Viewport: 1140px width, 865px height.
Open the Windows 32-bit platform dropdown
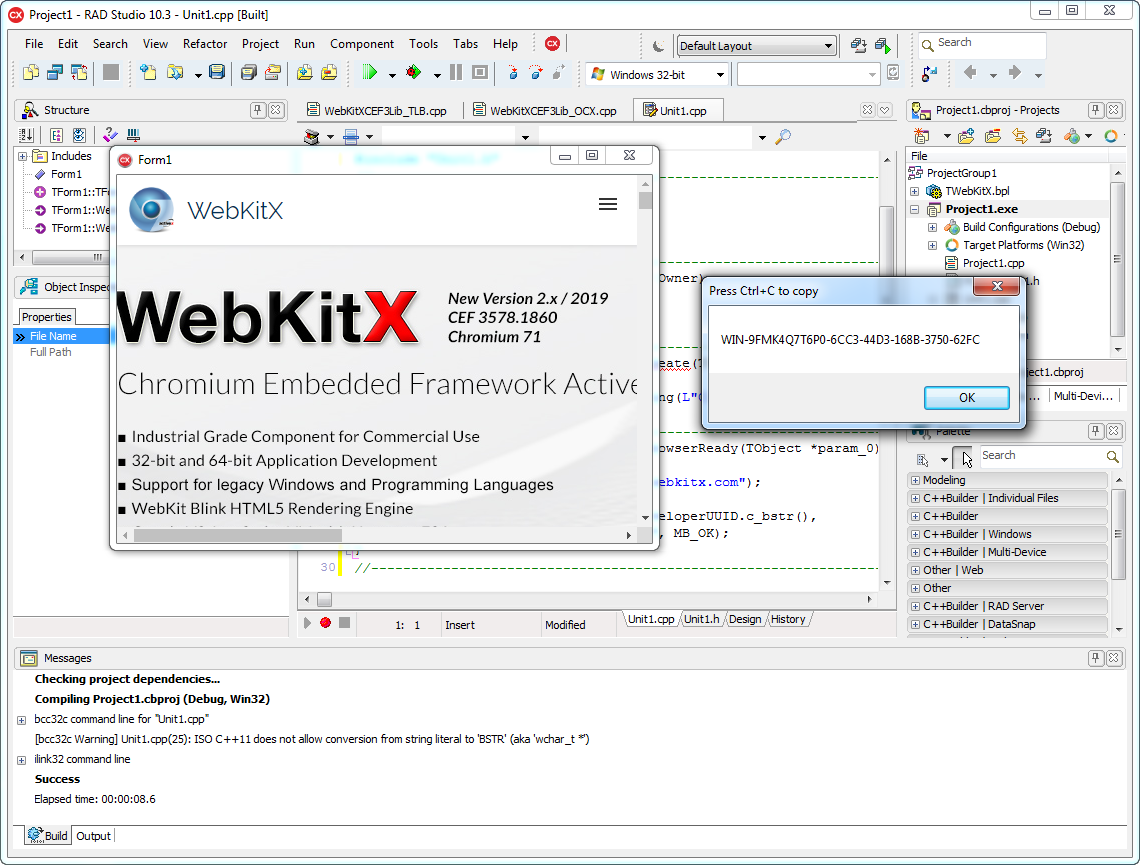[x=720, y=74]
